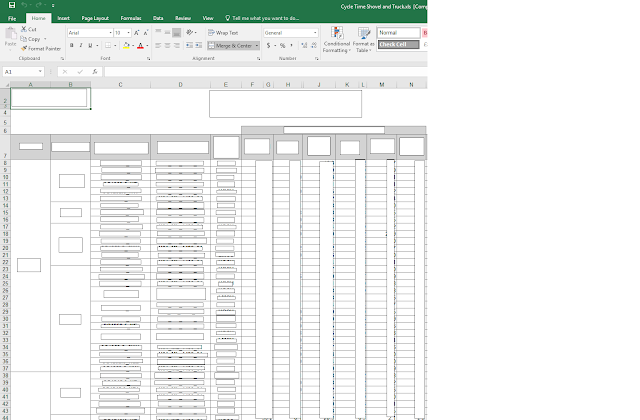Save the workbook with the Save icon
This screenshot has width=640, height=420.
[12, 5]
